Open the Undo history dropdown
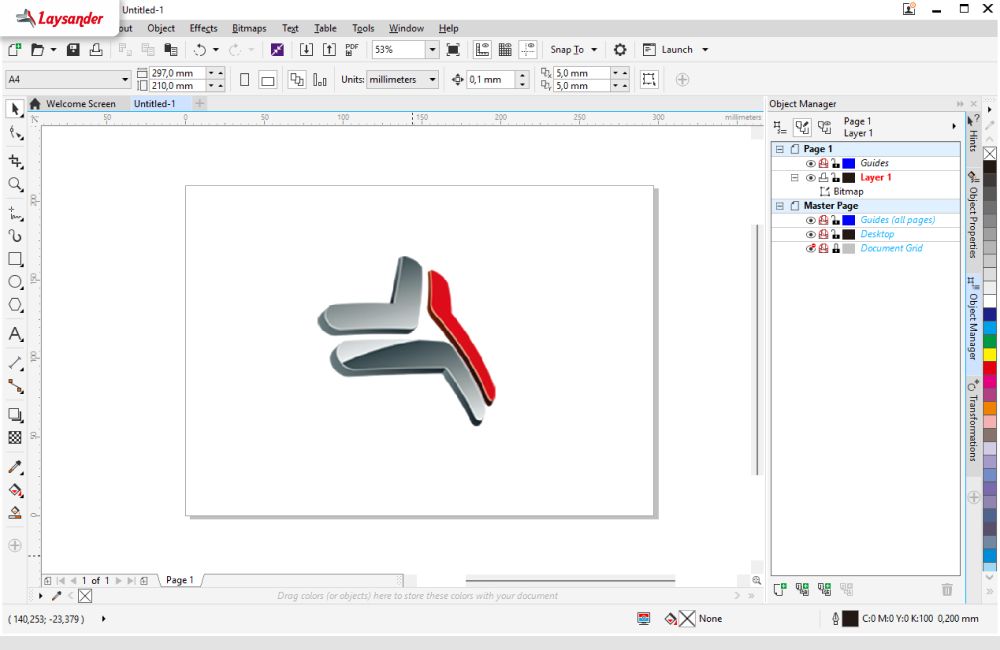The image size is (1000, 650). pos(216,50)
